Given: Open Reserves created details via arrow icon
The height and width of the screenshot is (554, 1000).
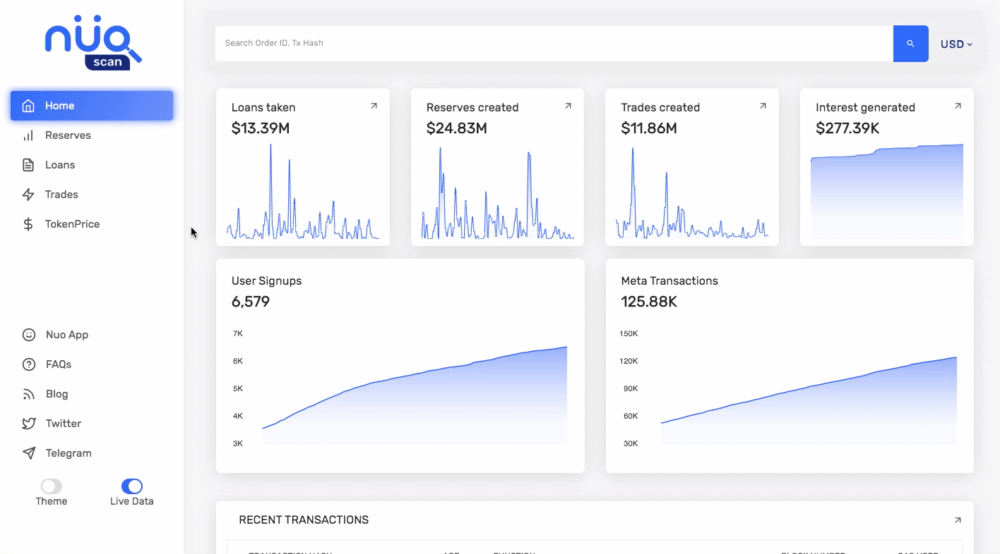Looking at the screenshot, I should click(568, 106).
